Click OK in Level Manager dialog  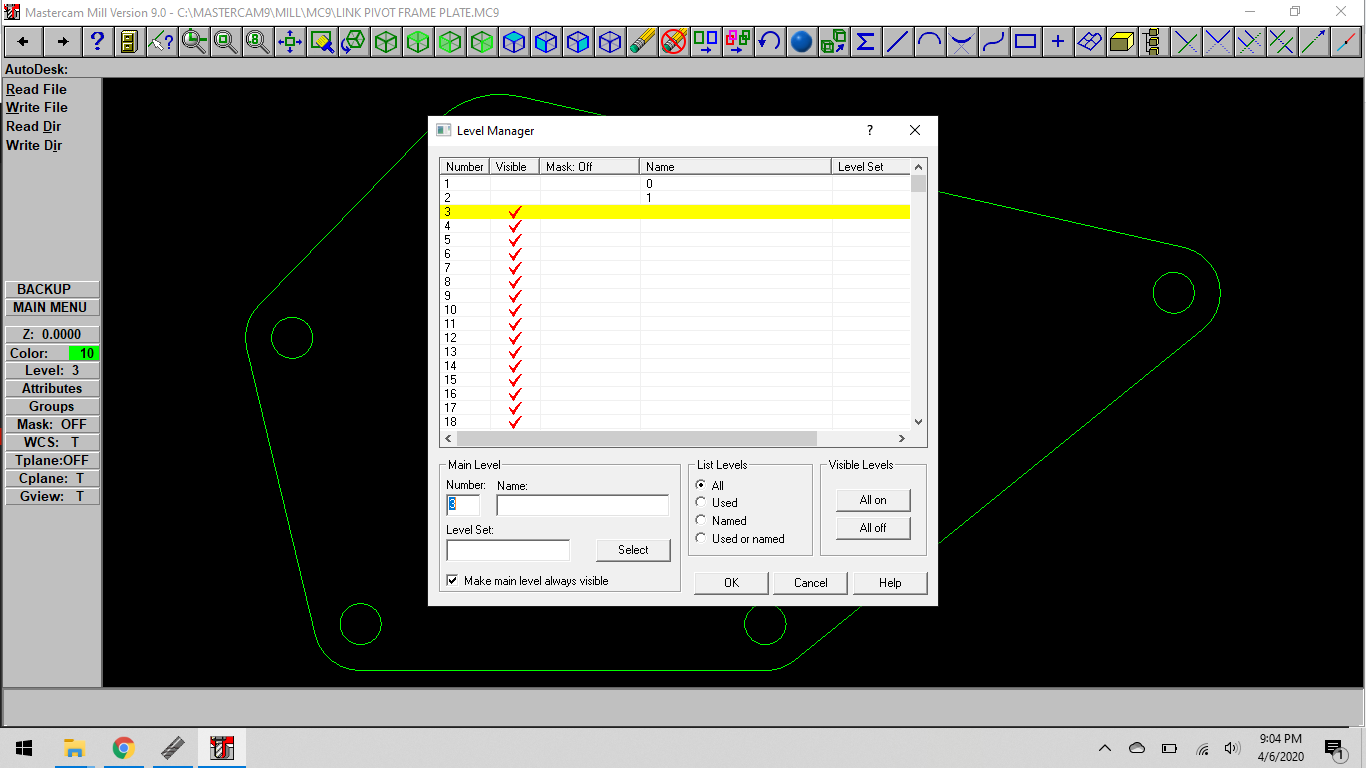click(x=731, y=583)
